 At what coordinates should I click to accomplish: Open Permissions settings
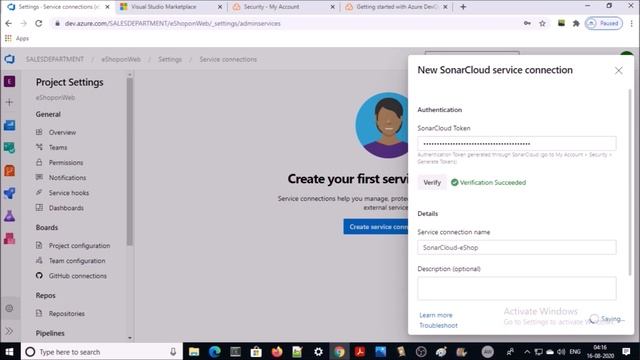[66, 162]
